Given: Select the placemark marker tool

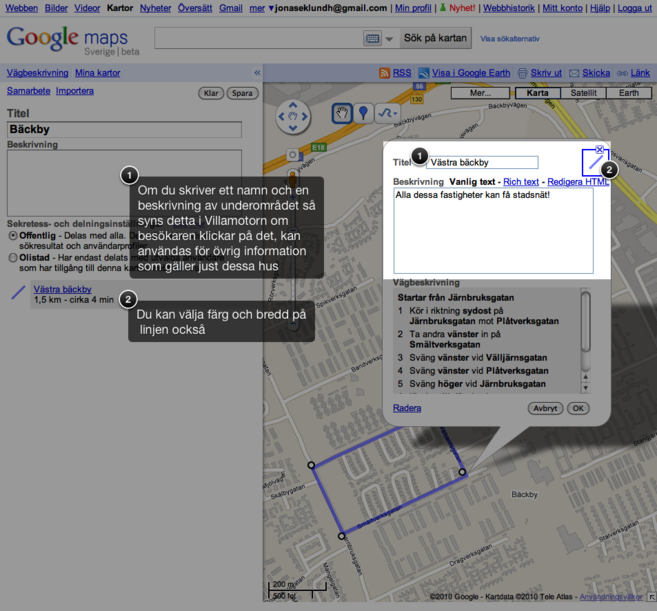Looking at the screenshot, I should [365, 114].
